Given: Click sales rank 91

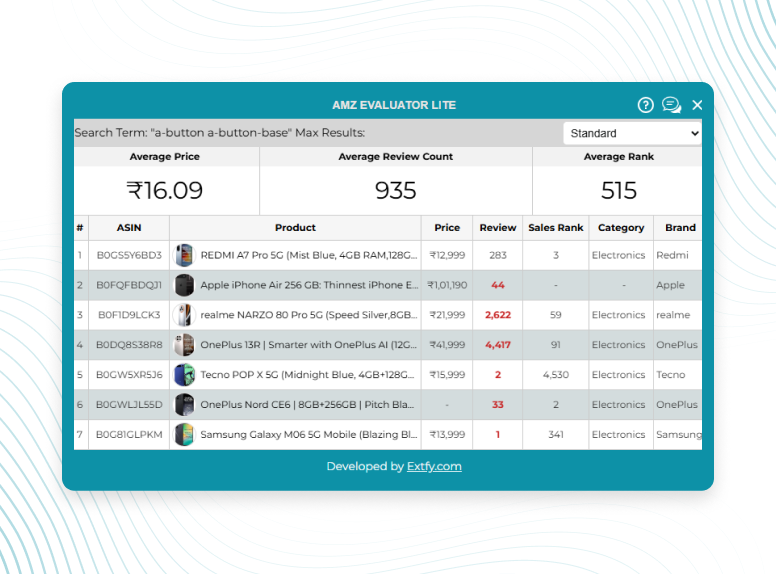Looking at the screenshot, I should click(x=556, y=345).
